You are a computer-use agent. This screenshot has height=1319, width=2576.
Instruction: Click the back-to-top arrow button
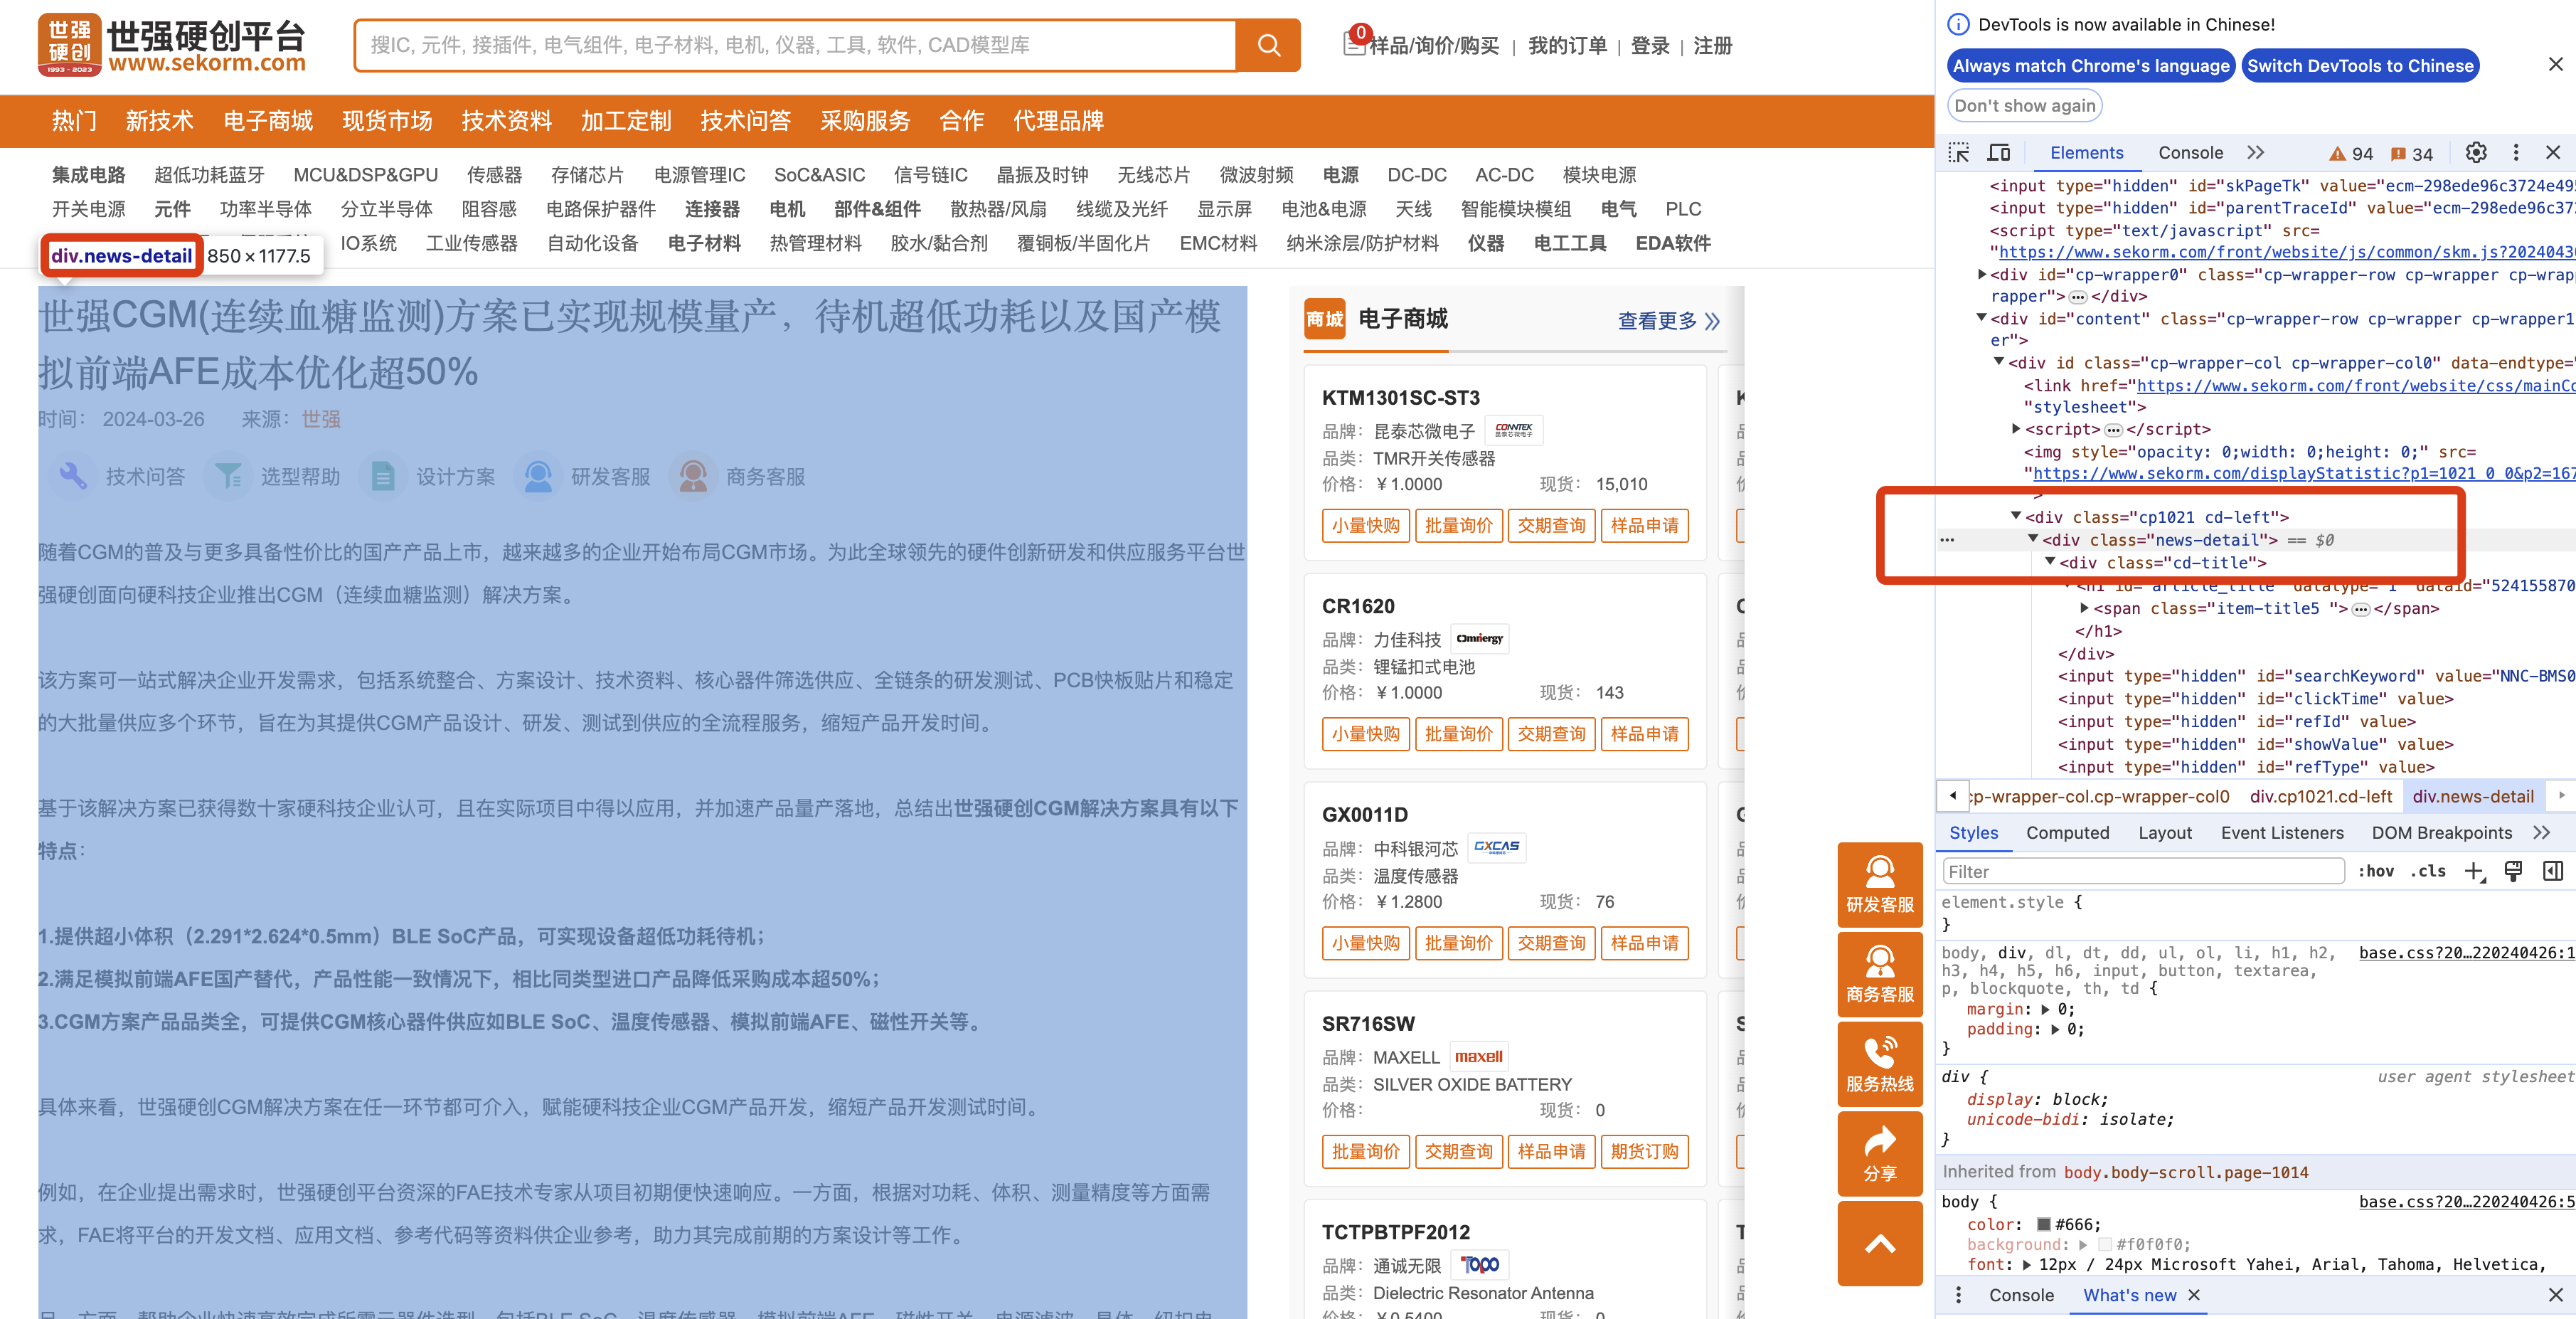click(1880, 1244)
